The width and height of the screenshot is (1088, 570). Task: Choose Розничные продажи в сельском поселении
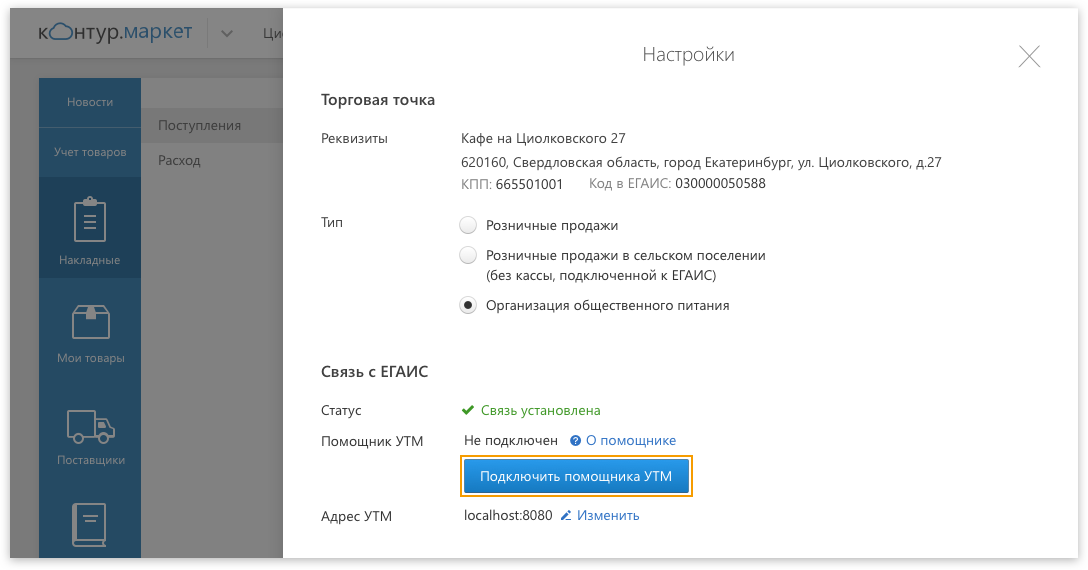pos(468,255)
